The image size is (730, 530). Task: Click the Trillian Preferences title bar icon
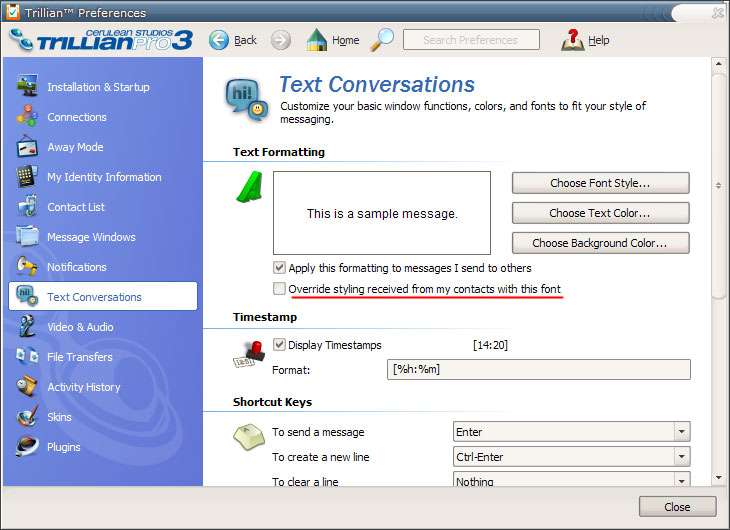(13, 12)
